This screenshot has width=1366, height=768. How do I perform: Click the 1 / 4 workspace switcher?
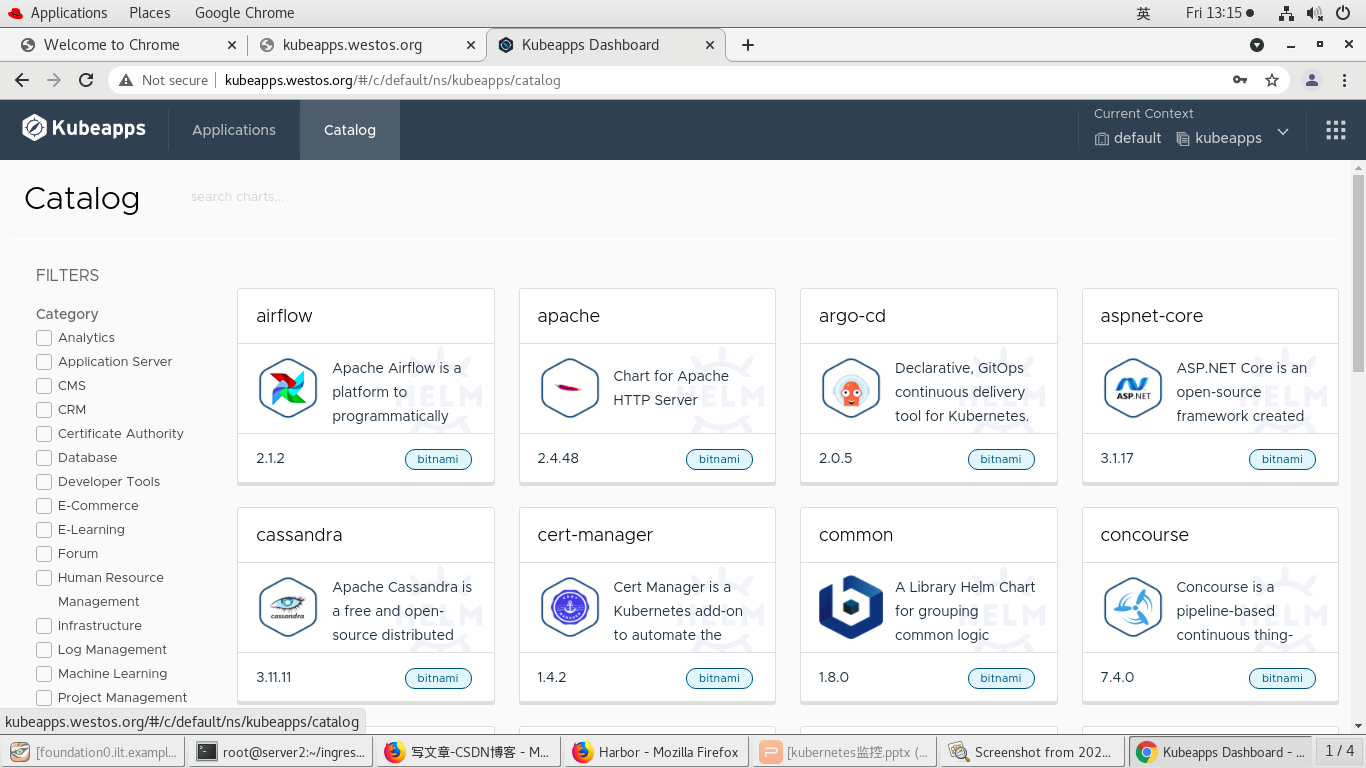coord(1340,751)
